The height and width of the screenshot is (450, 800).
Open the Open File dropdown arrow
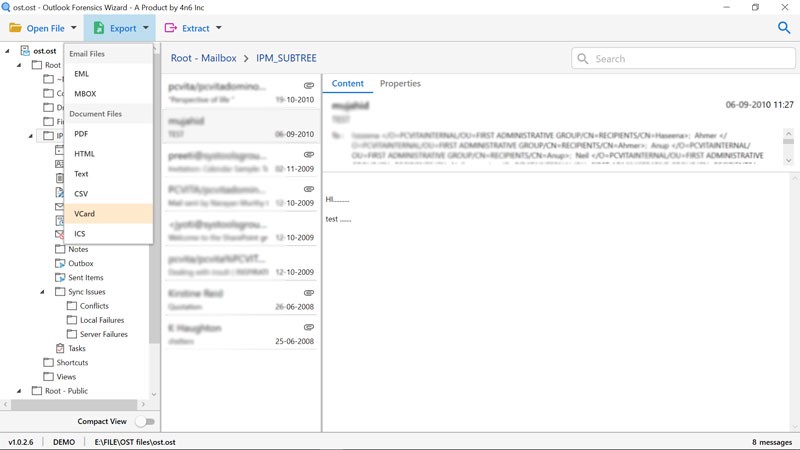[x=73, y=28]
